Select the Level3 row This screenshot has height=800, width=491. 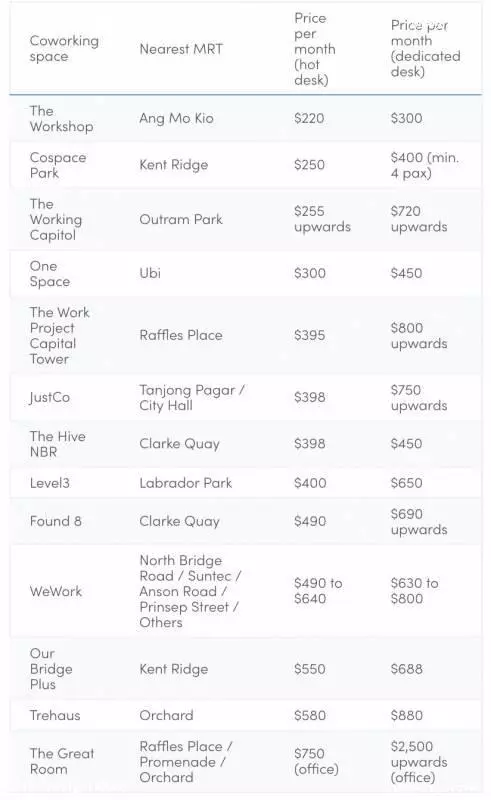click(246, 483)
